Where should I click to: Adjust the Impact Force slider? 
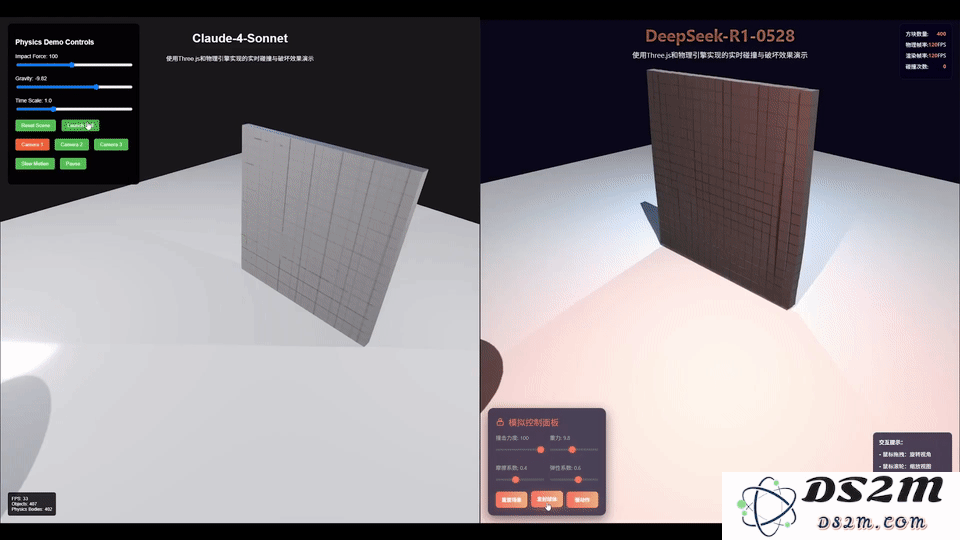pyautogui.click(x=74, y=65)
